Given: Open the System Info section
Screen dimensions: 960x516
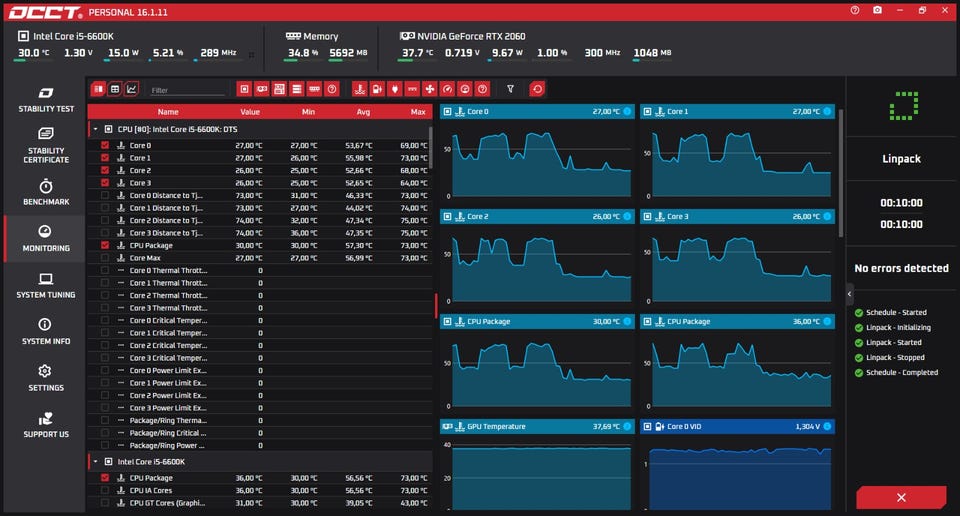Looking at the screenshot, I should tap(46, 332).
